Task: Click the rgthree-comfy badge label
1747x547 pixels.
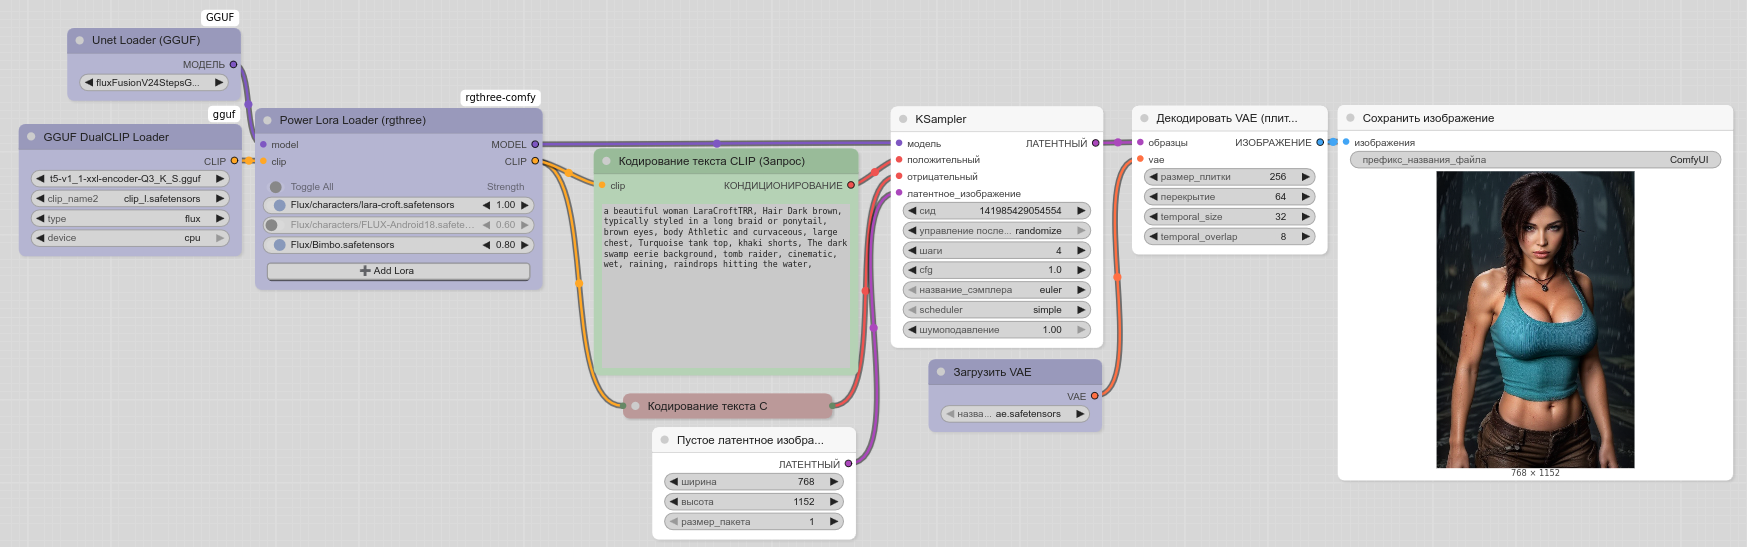Action: pyautogui.click(x=500, y=97)
